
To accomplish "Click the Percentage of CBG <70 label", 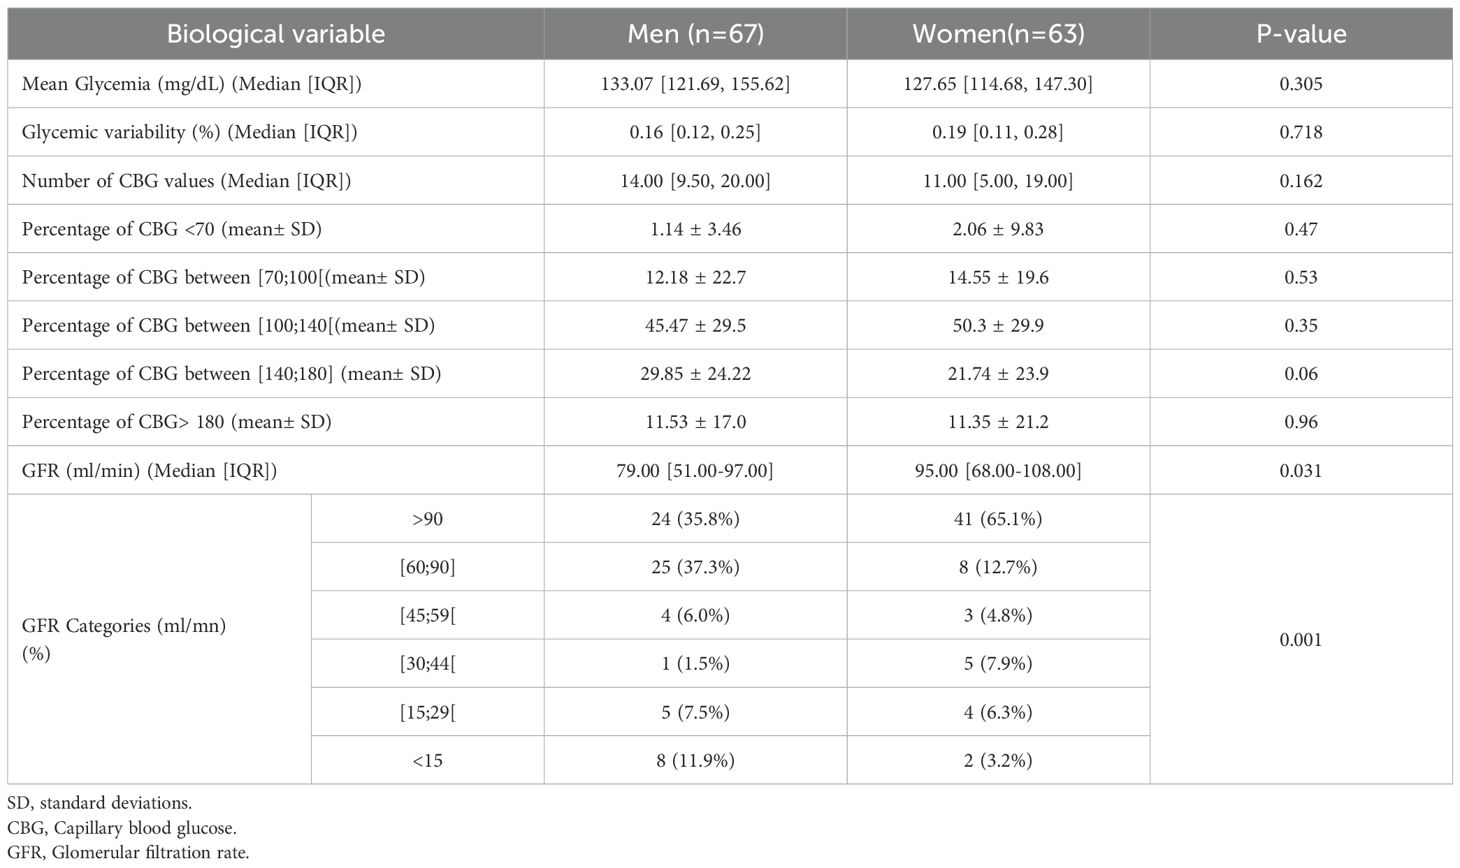I will pyautogui.click(x=172, y=229).
